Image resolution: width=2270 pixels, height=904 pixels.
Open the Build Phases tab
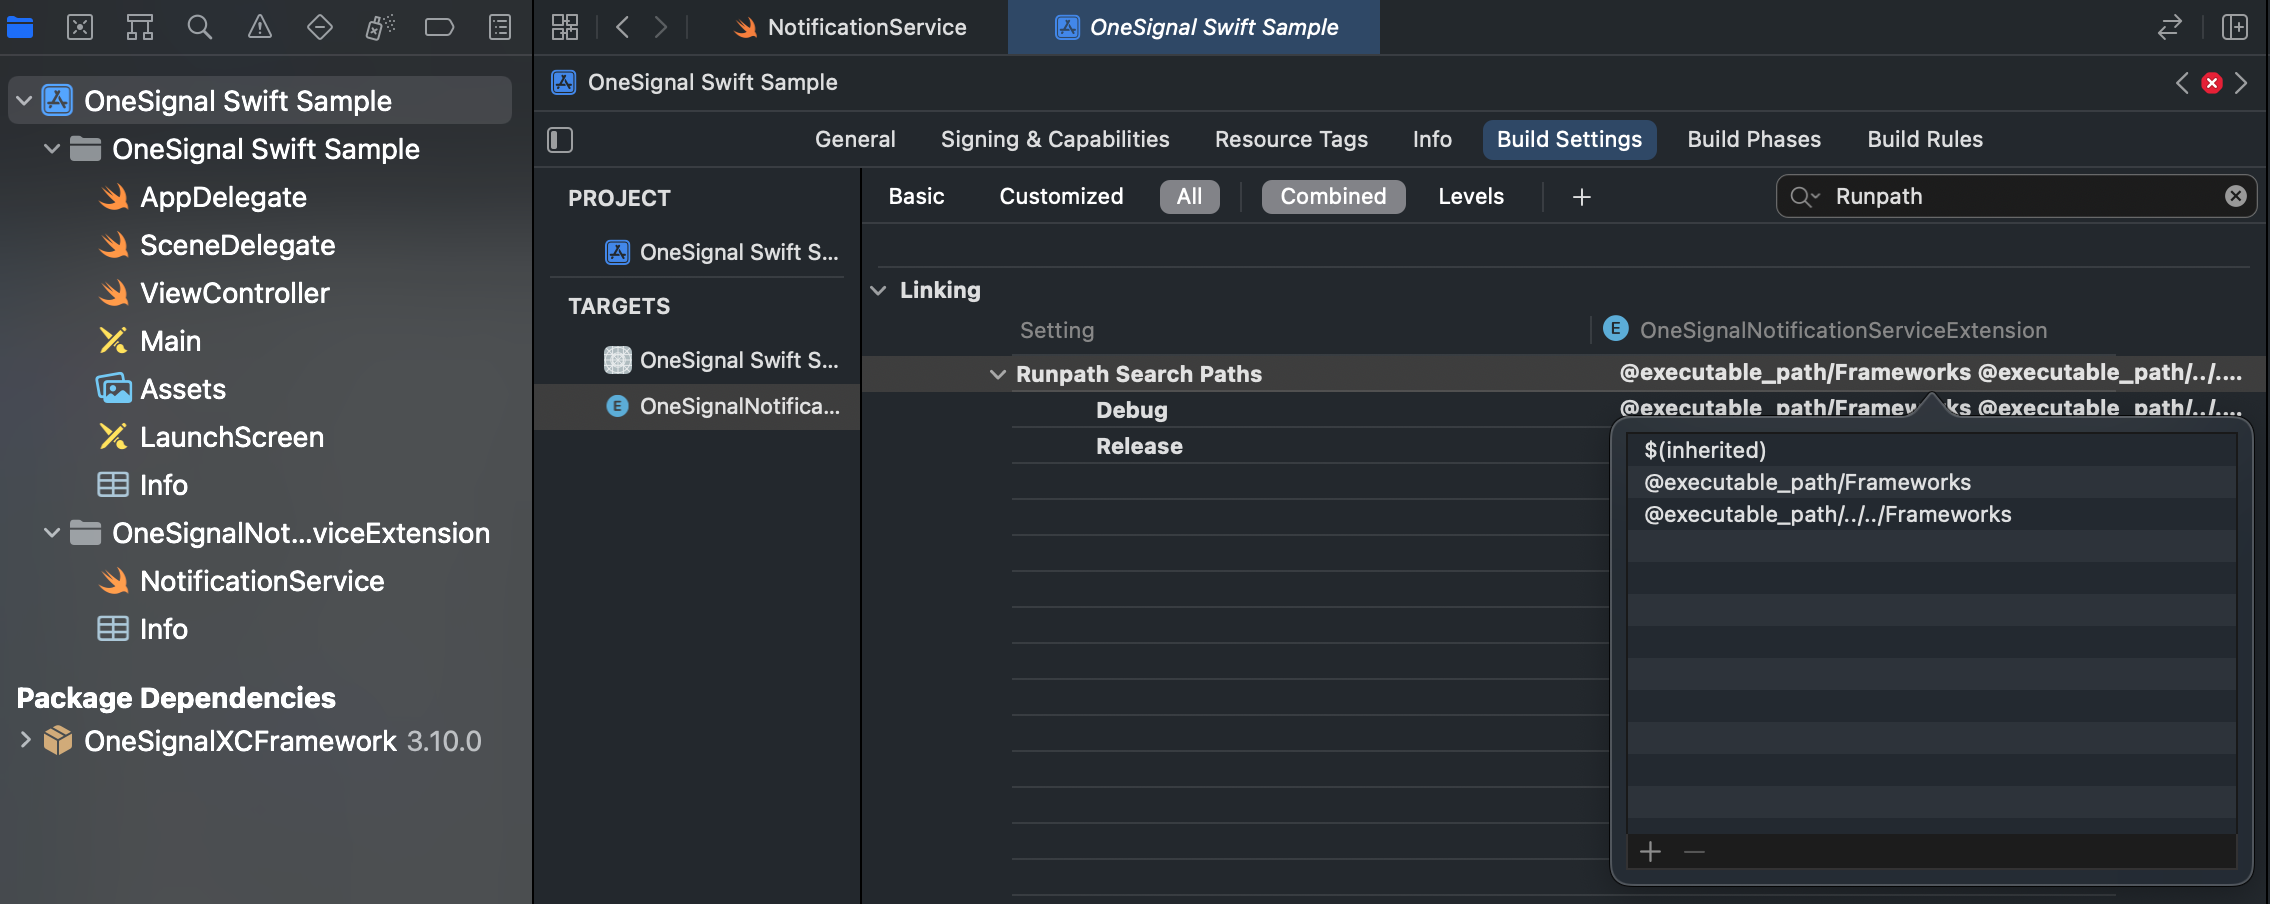1754,140
